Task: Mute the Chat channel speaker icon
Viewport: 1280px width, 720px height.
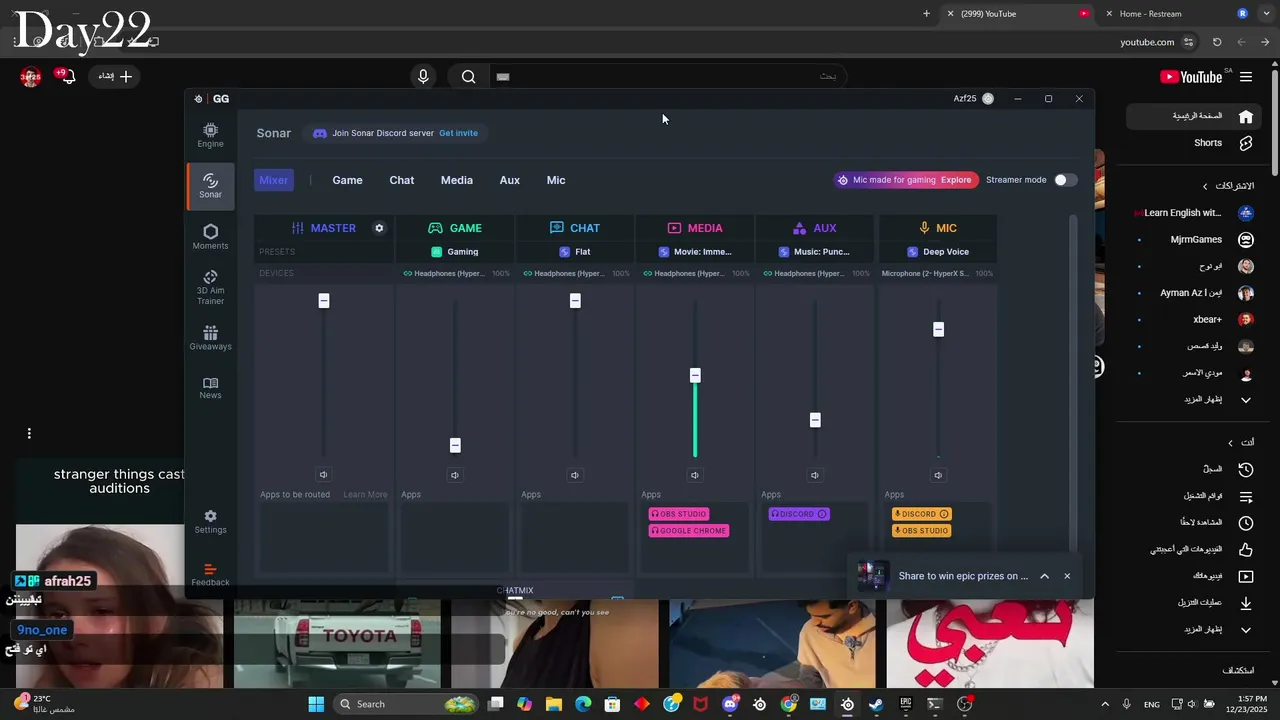Action: point(575,475)
